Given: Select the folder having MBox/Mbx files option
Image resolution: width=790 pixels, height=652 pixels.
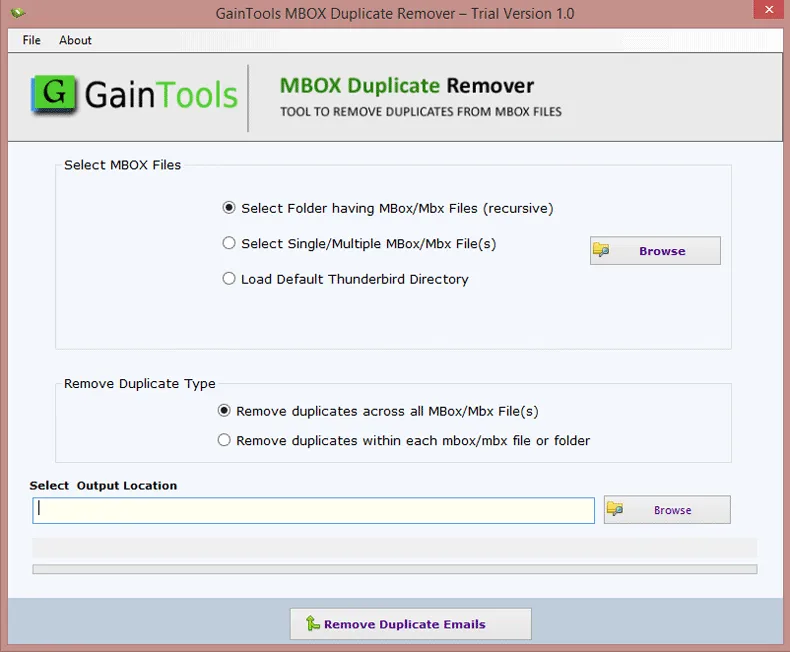Looking at the screenshot, I should [230, 208].
